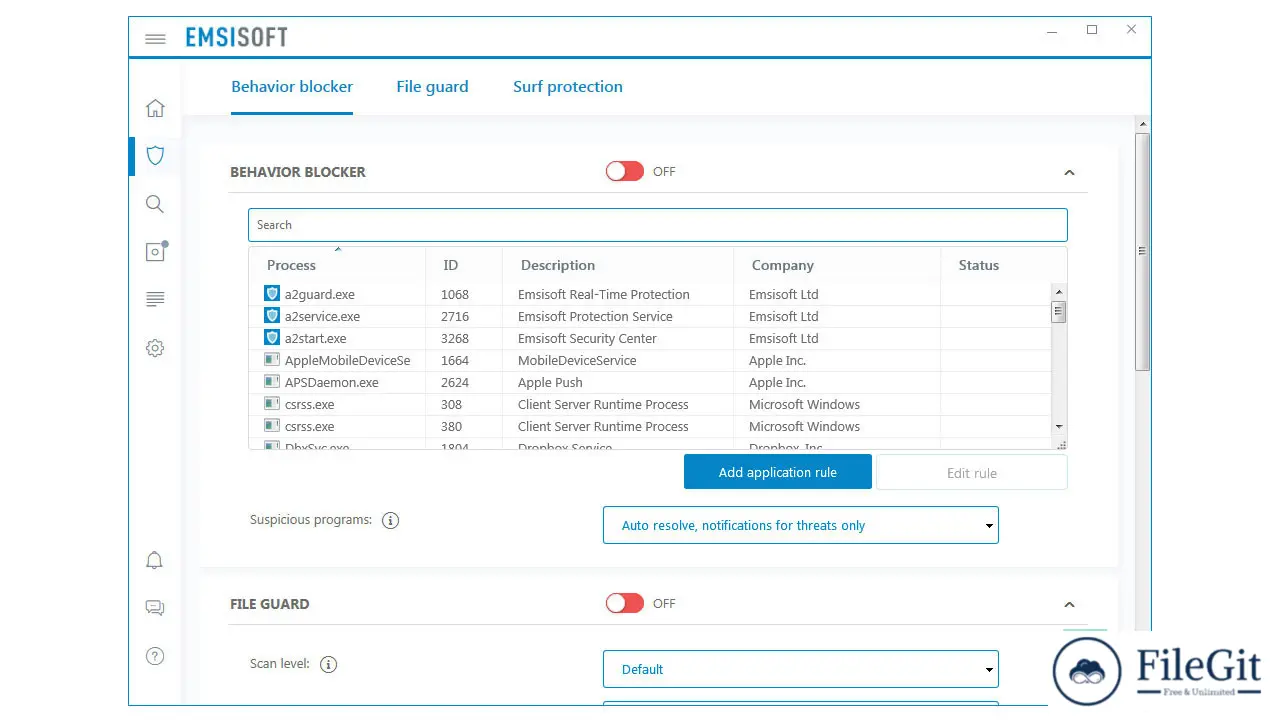Sort by the Process column header
The height and width of the screenshot is (720, 1280).
click(x=337, y=265)
